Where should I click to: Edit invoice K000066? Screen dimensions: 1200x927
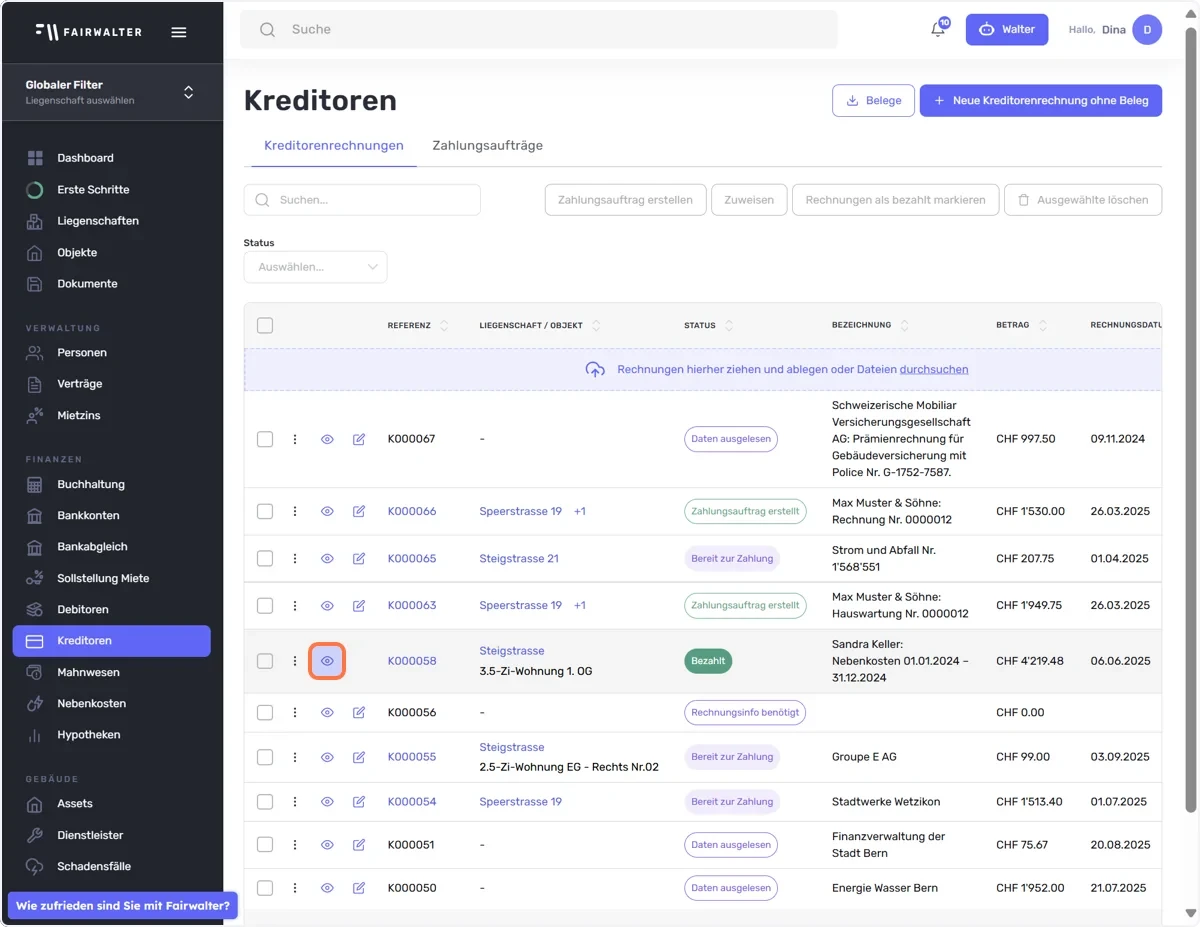tap(359, 511)
